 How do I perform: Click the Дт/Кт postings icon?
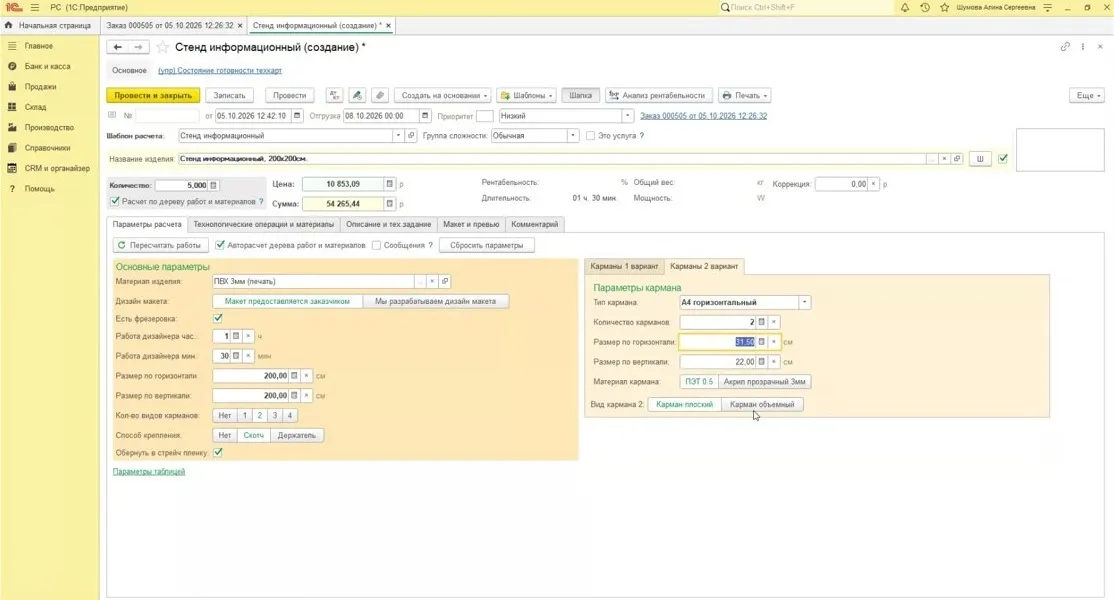pos(335,95)
